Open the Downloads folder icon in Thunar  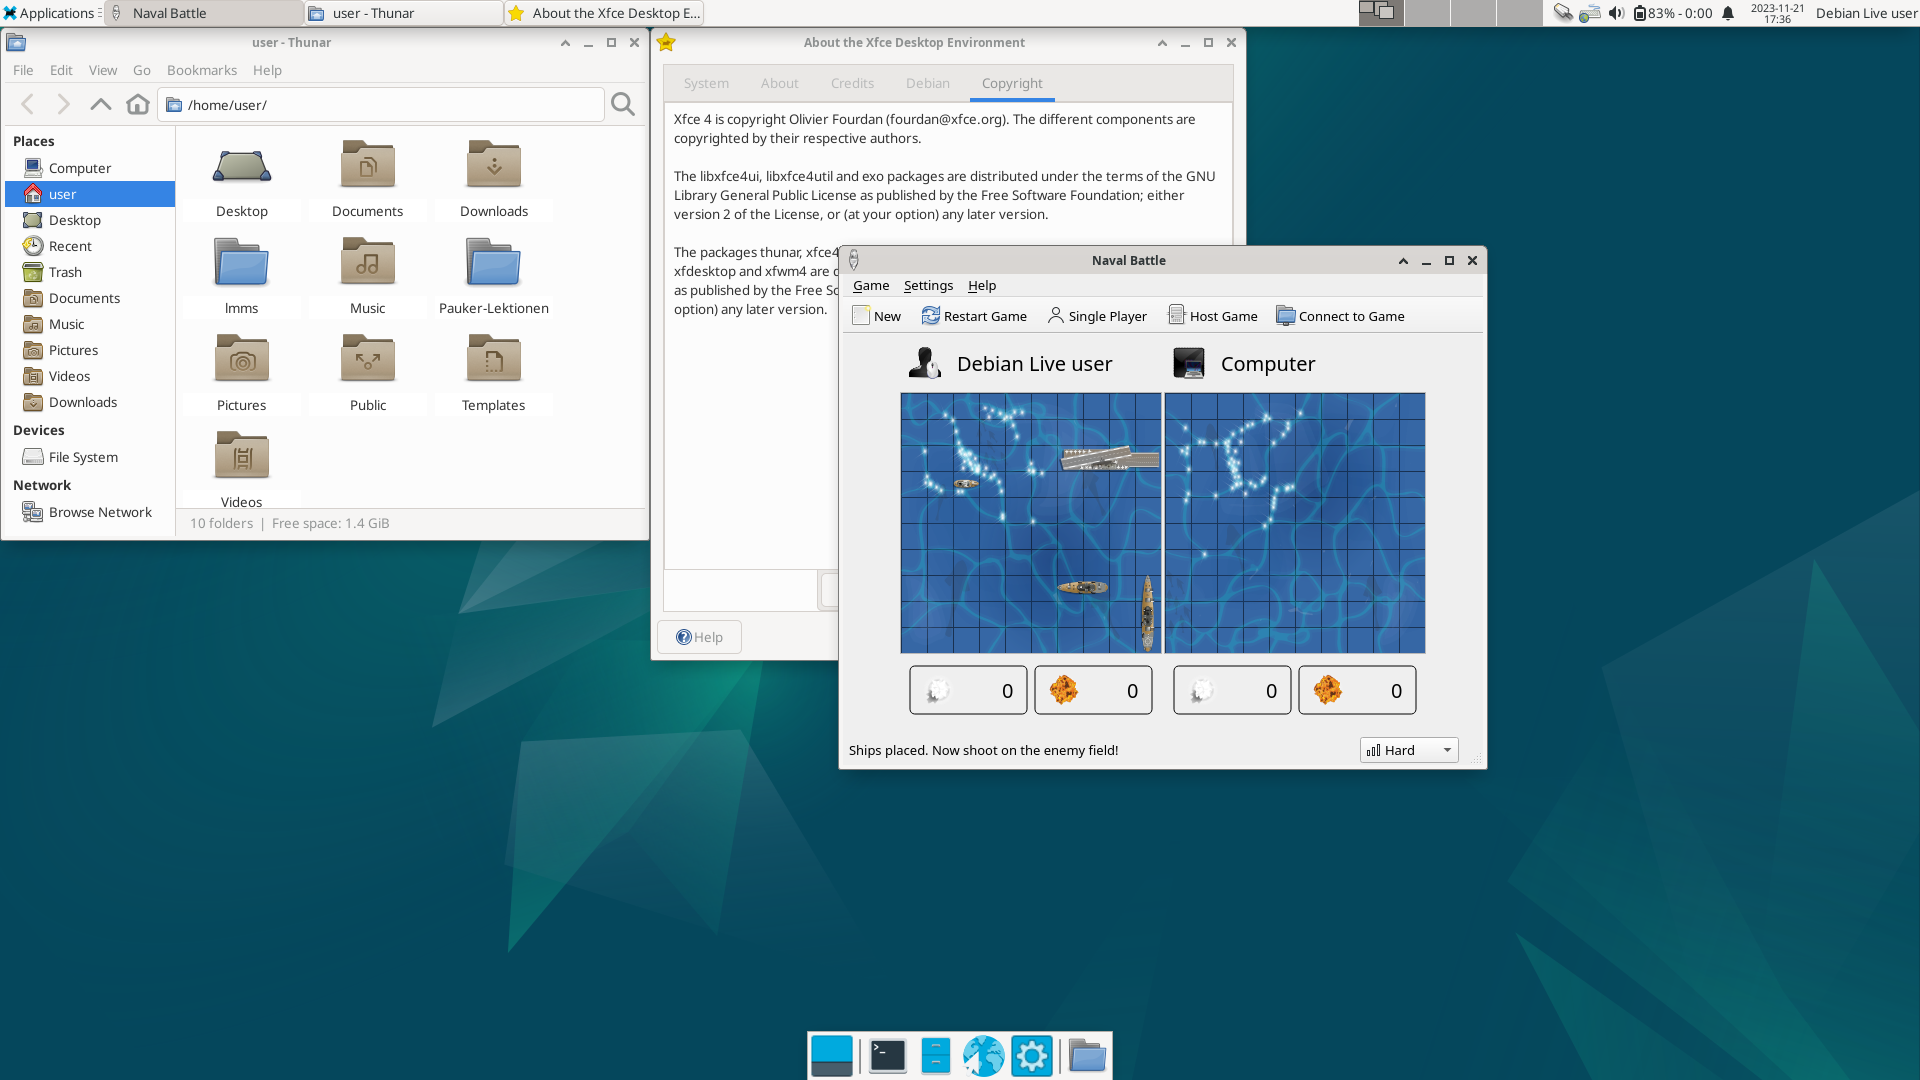coord(494,165)
